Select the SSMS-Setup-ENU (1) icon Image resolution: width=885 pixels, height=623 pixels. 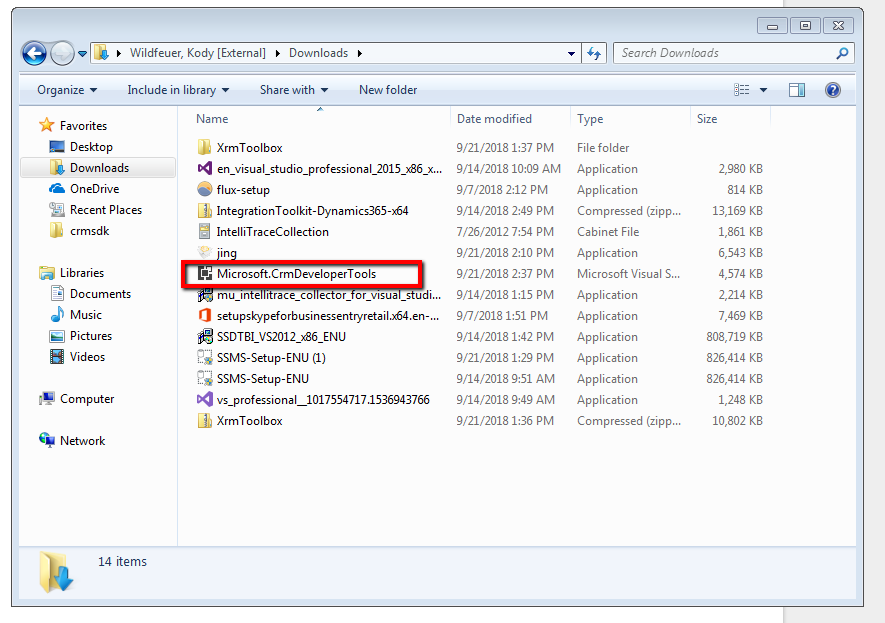pos(204,357)
